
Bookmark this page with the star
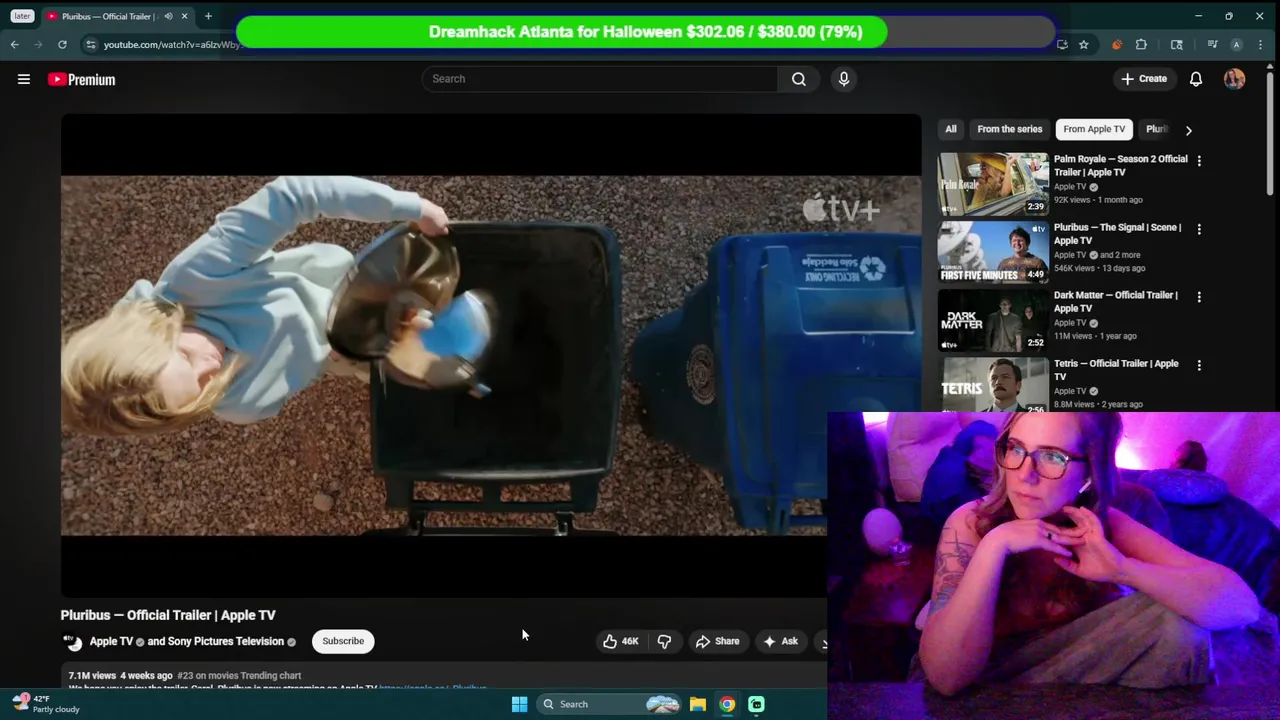[x=1083, y=44]
